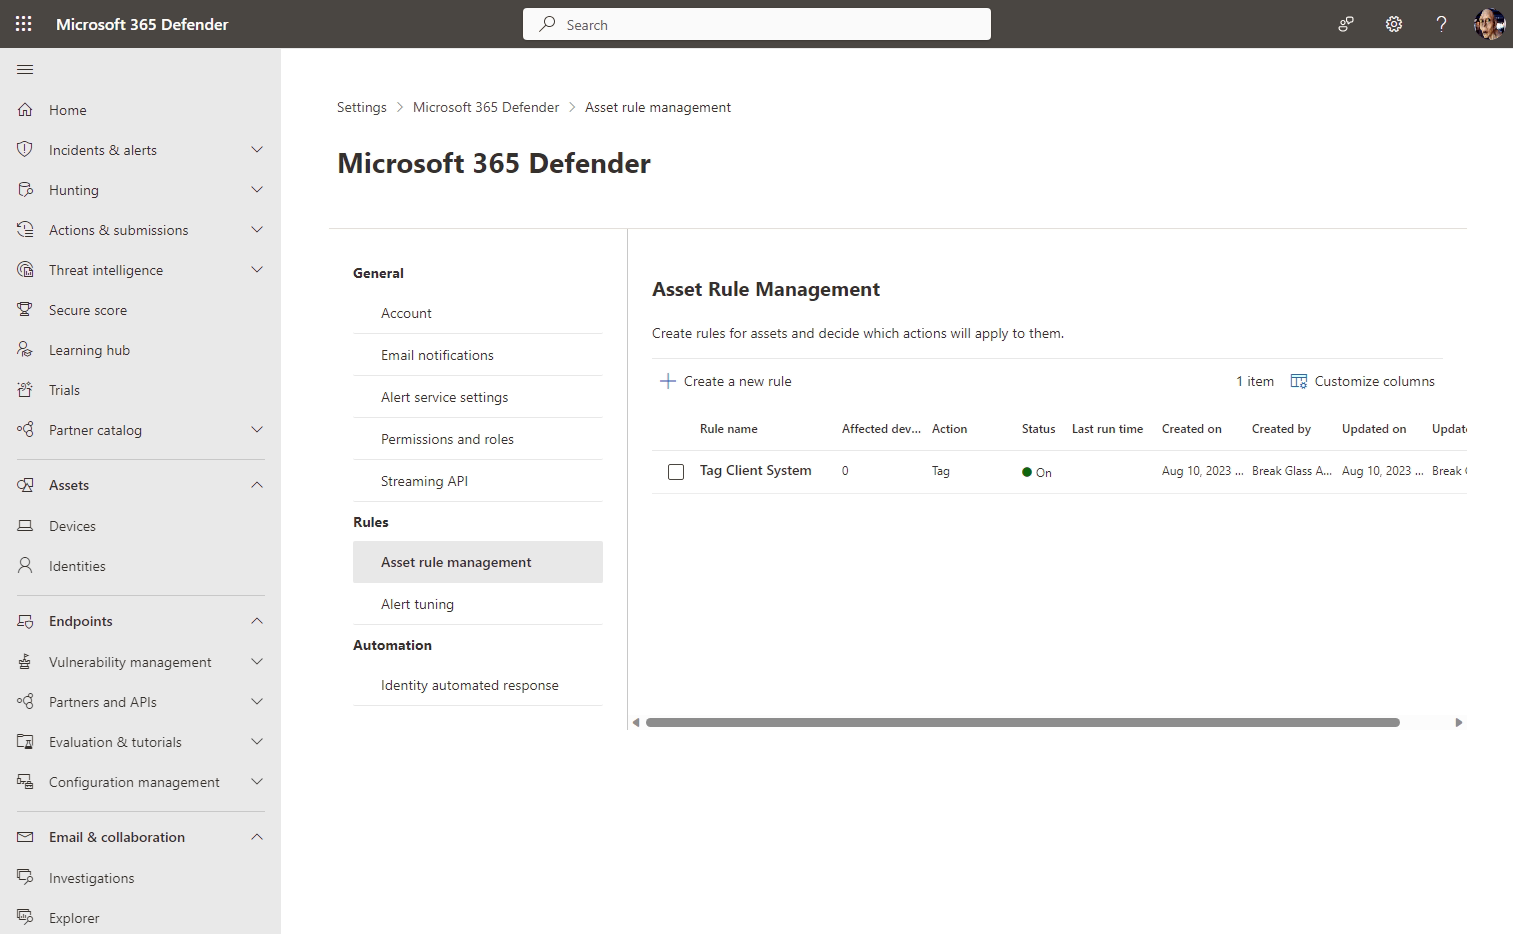
Task: Open the settings gear in the top bar
Action: coord(1393,23)
